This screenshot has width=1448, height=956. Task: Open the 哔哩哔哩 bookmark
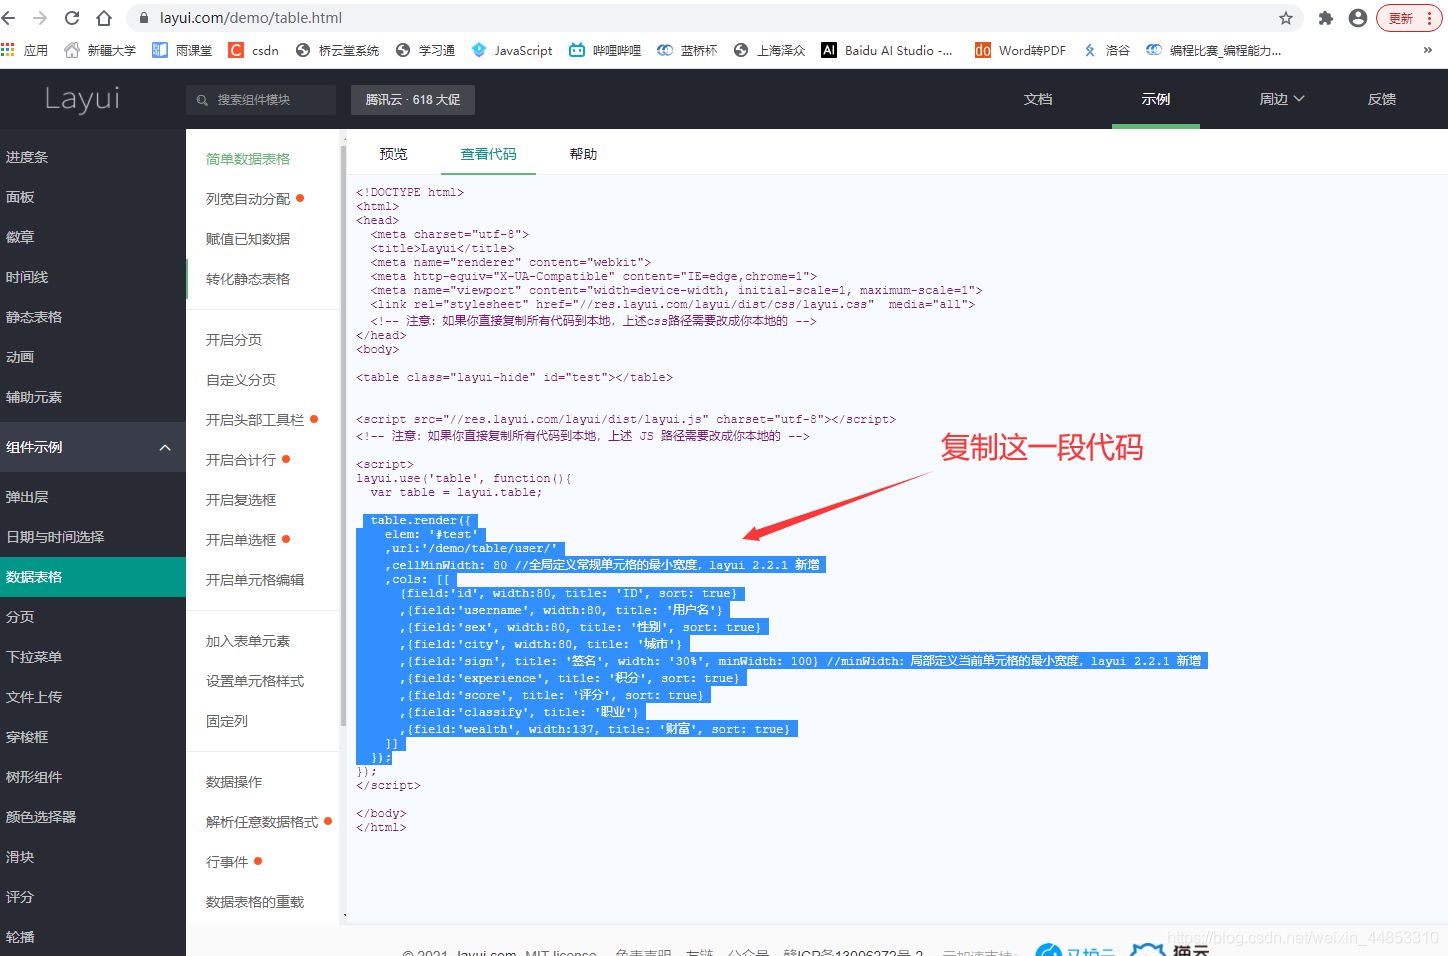point(605,50)
